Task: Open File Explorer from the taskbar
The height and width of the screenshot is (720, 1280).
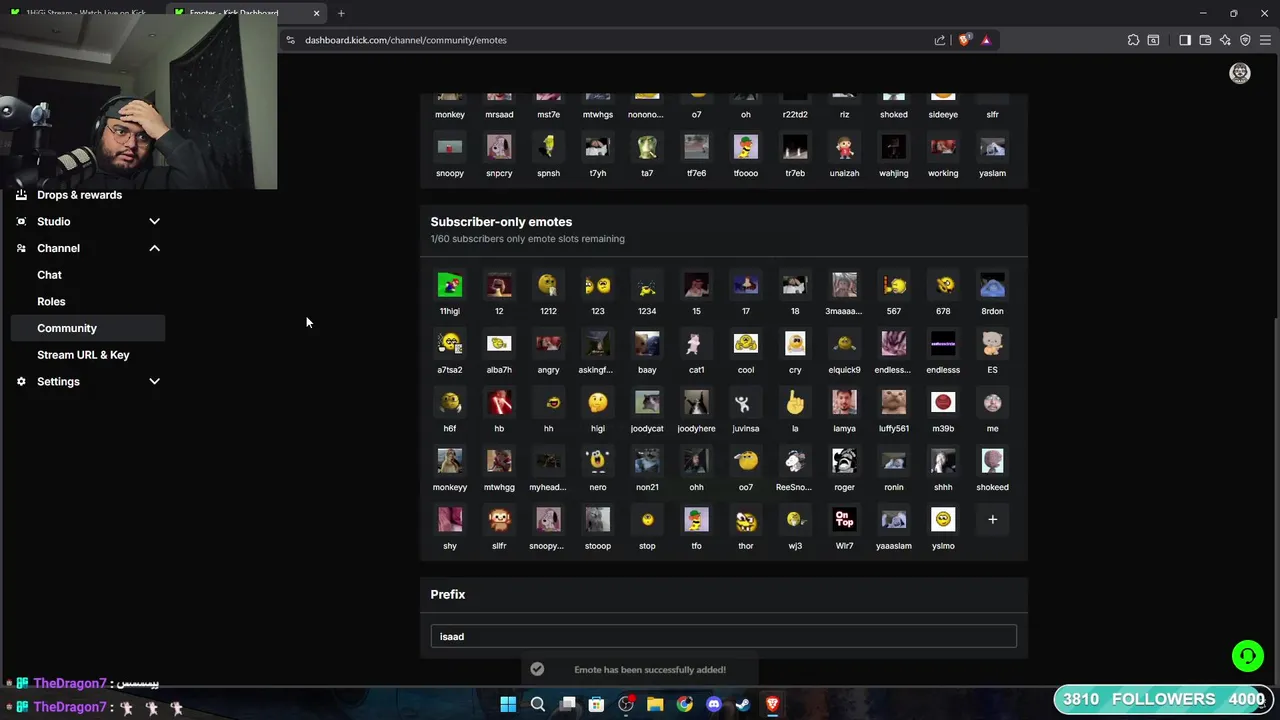Action: click(x=655, y=704)
